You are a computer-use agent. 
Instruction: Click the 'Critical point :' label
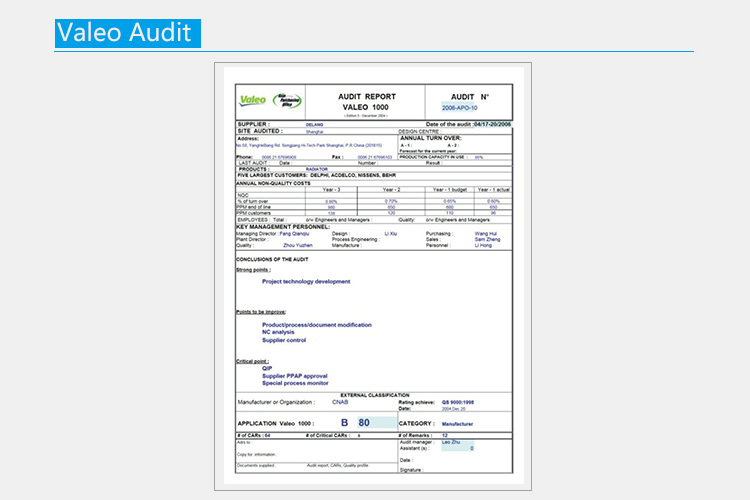pos(252,361)
